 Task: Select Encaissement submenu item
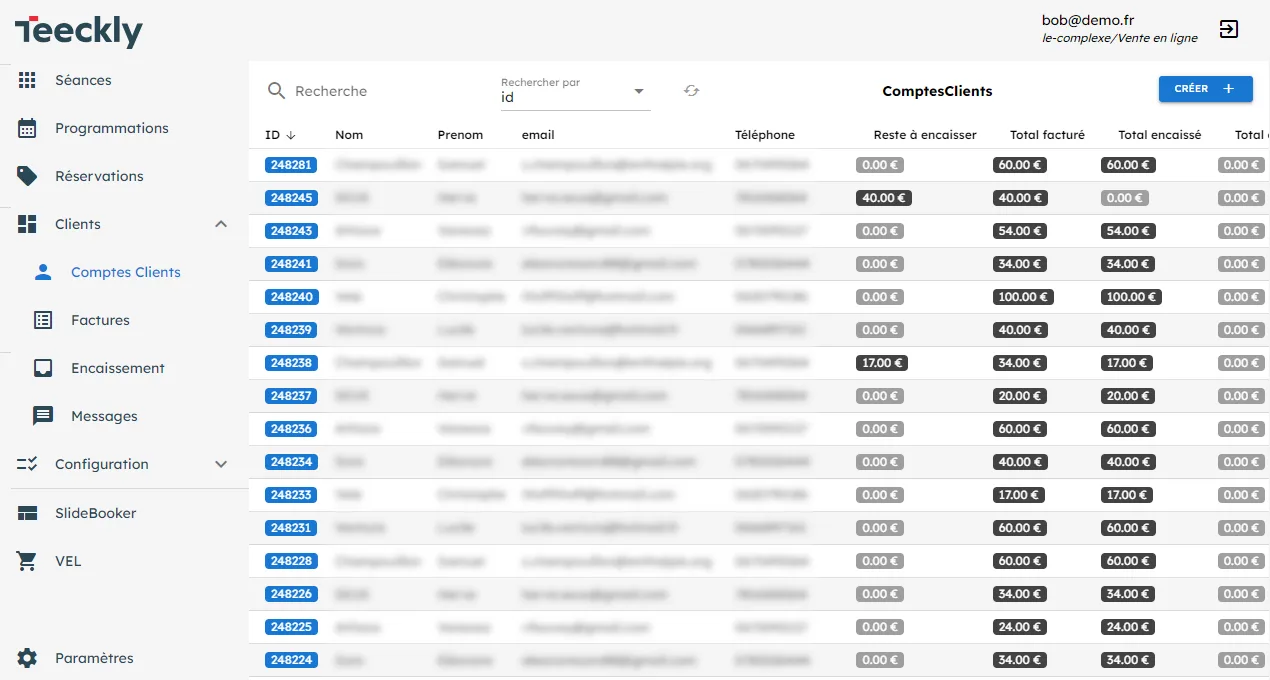(118, 368)
